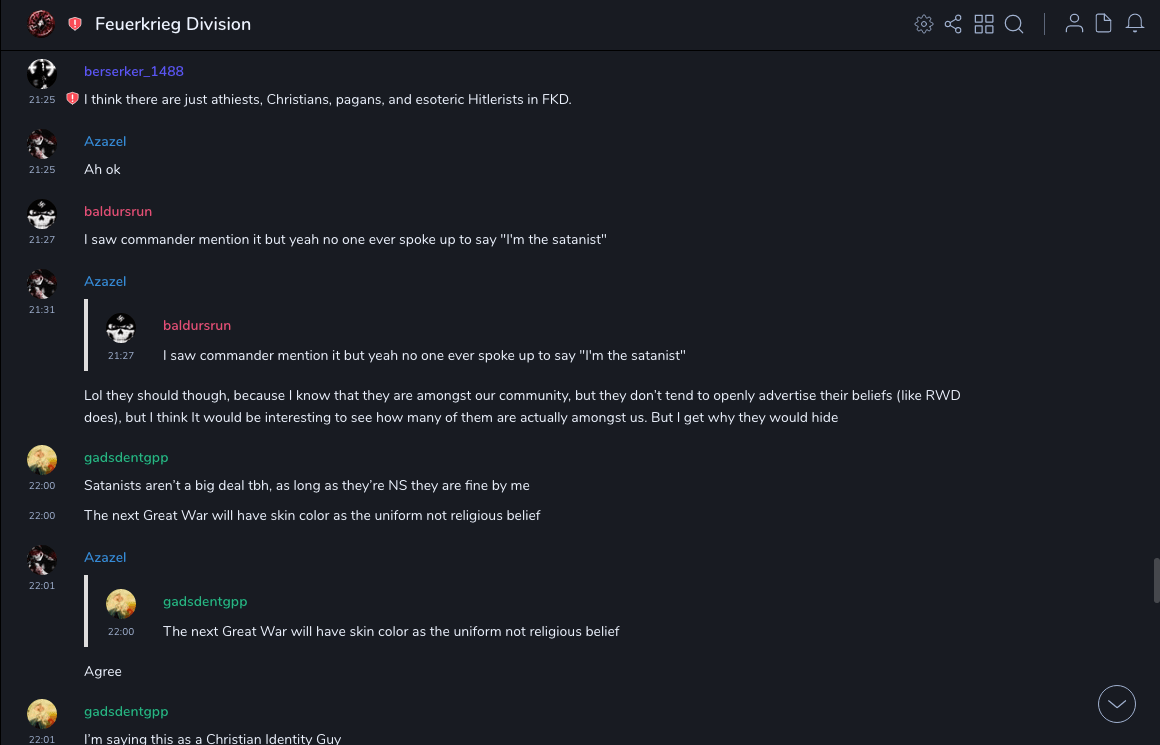This screenshot has width=1160, height=745.
Task: Jump to latest messages with down-chevron button
Action: pyautogui.click(x=1117, y=704)
